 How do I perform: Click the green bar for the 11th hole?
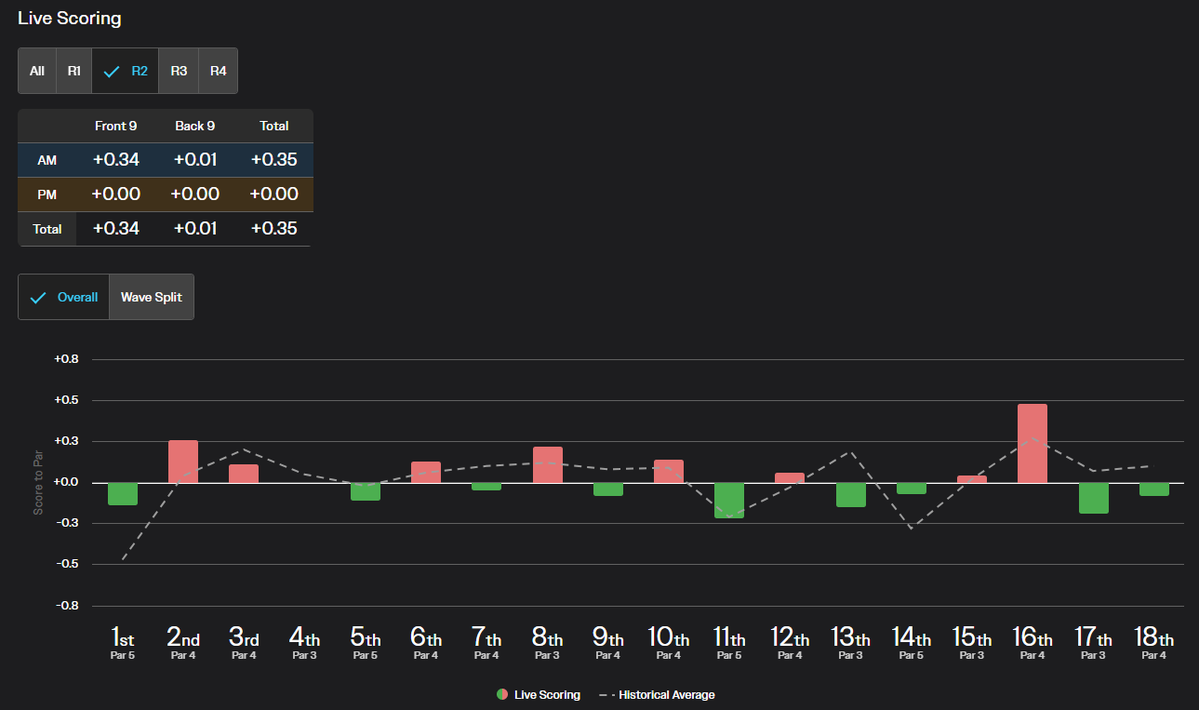pyautogui.click(x=729, y=501)
